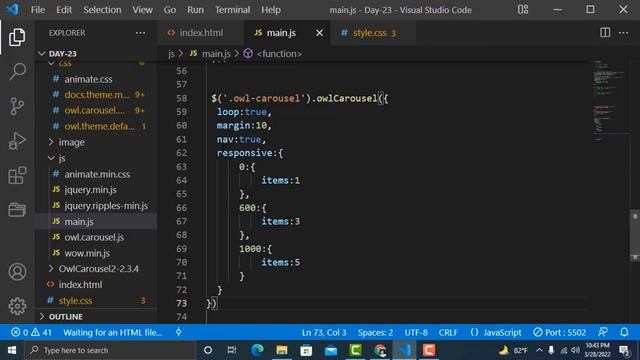Change indentation Spaces: 2
The image size is (640, 360).
click(x=376, y=332)
